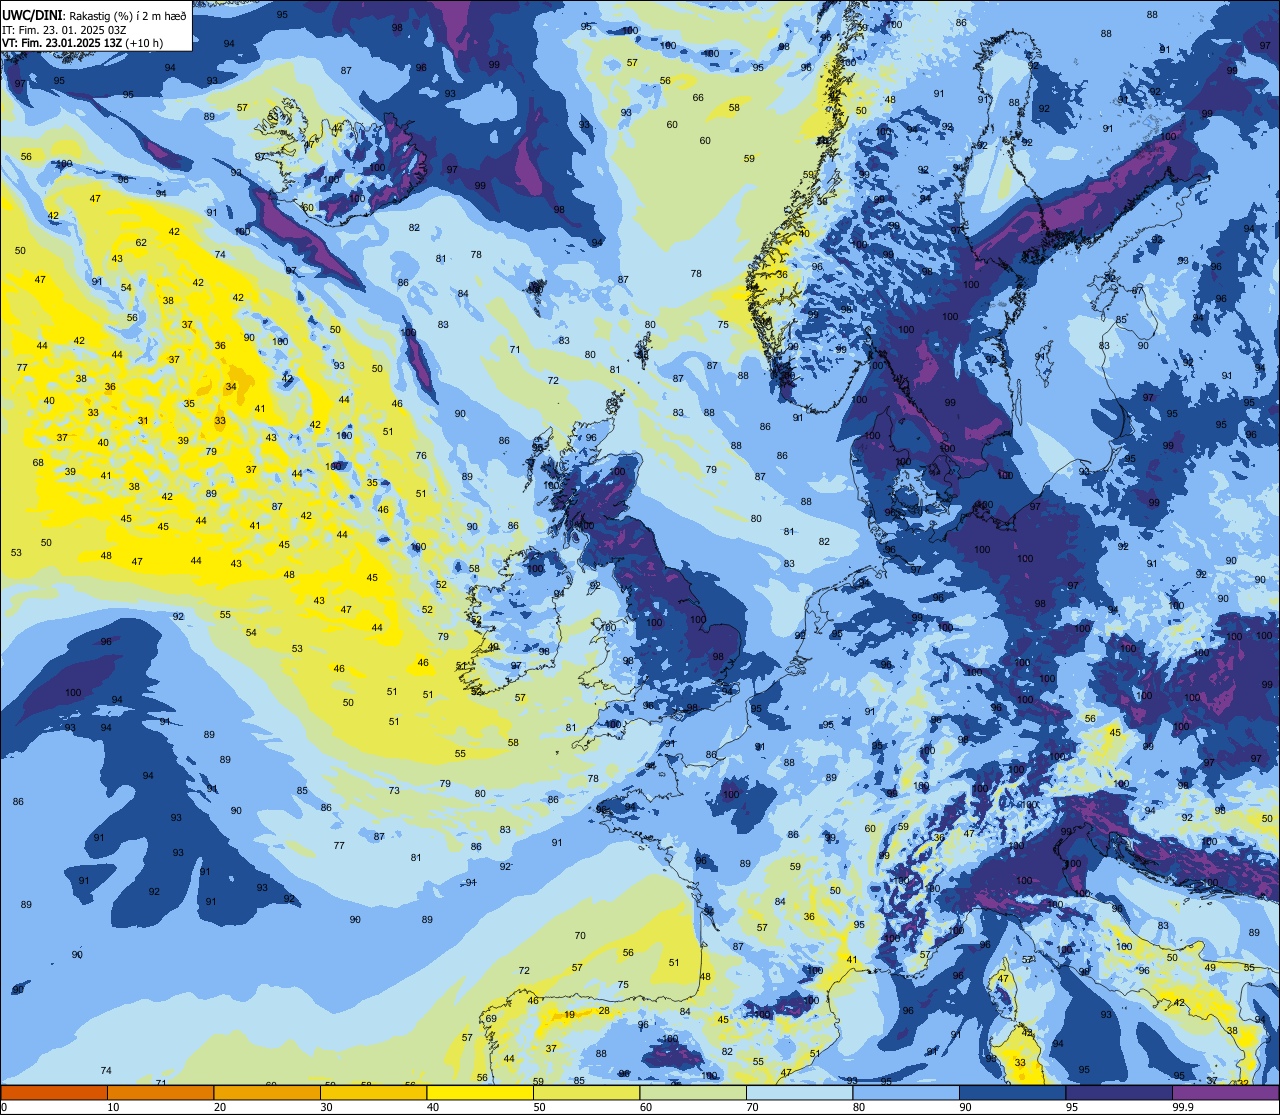The width and height of the screenshot is (1280, 1115).
Task: Select the legend segment between 30 and 40
Action: click(373, 1092)
